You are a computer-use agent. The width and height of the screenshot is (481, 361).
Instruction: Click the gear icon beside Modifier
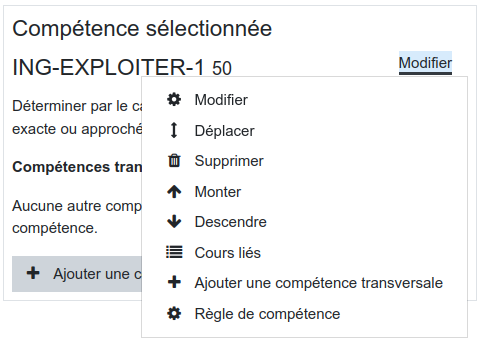[174, 99]
